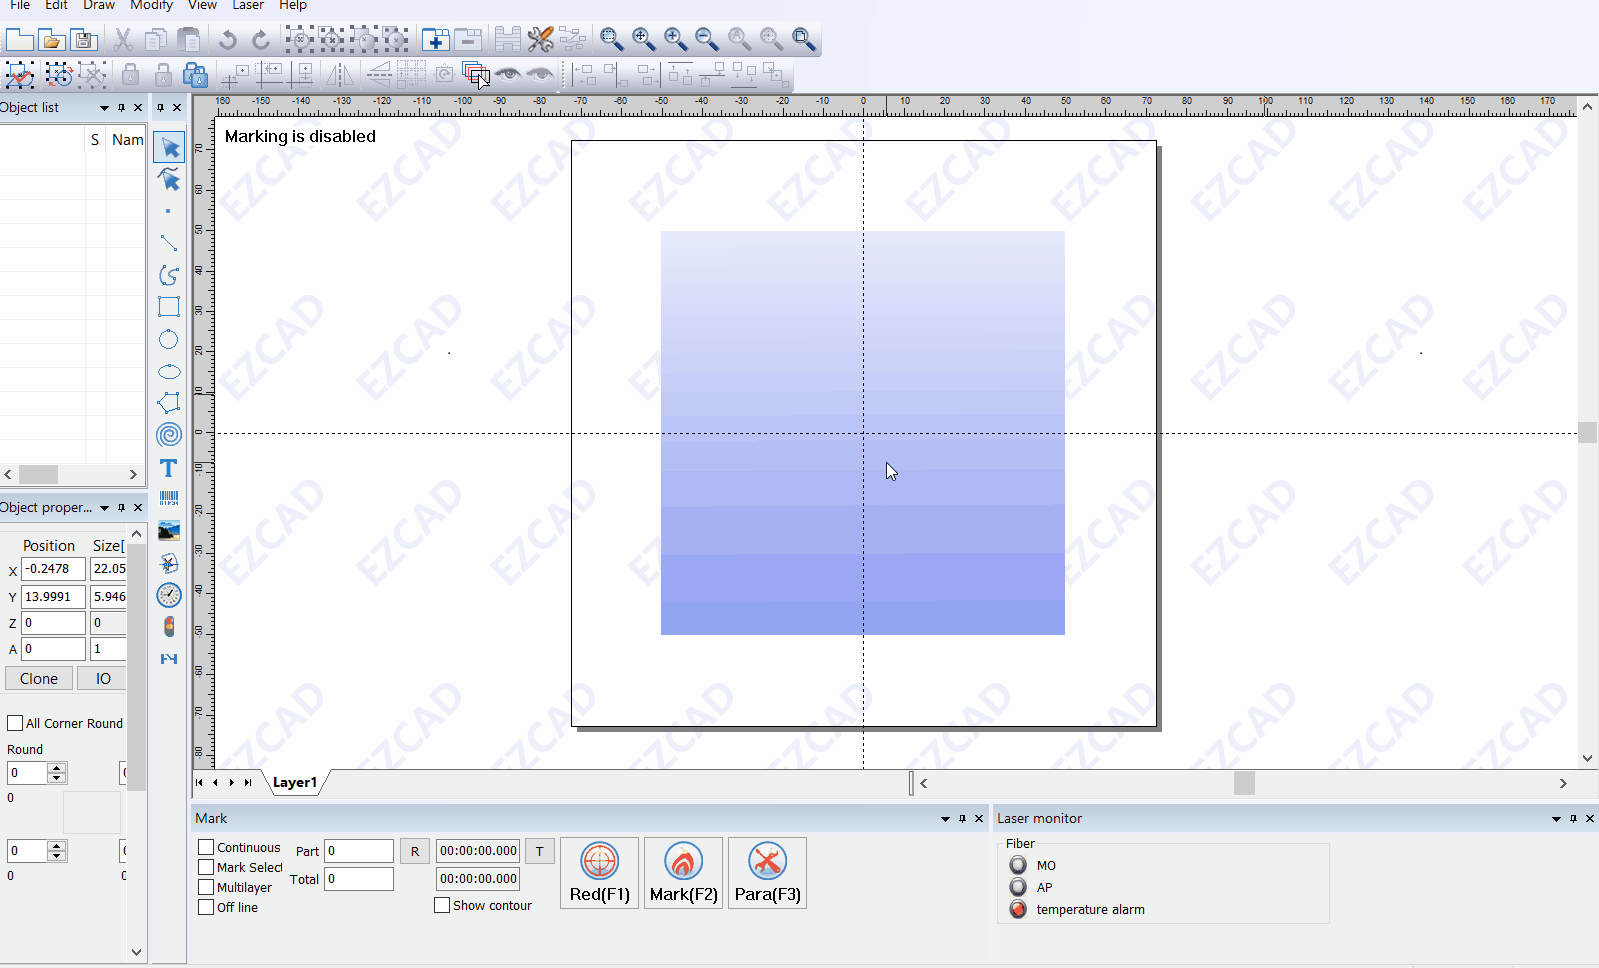
Task: Select the Bitmap image tool
Action: (x=169, y=531)
